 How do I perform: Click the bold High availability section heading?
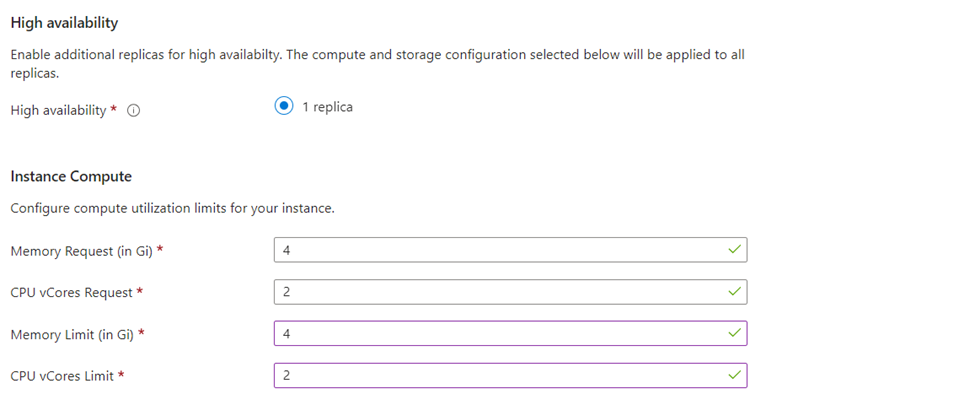coord(65,24)
